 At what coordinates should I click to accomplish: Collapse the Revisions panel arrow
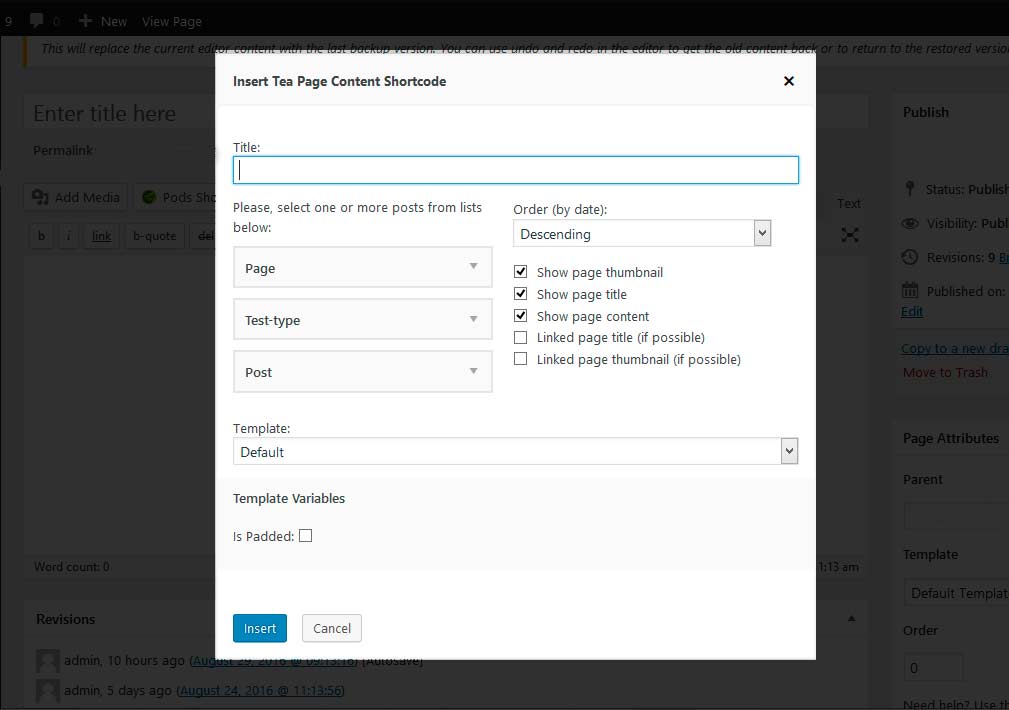tap(852, 619)
